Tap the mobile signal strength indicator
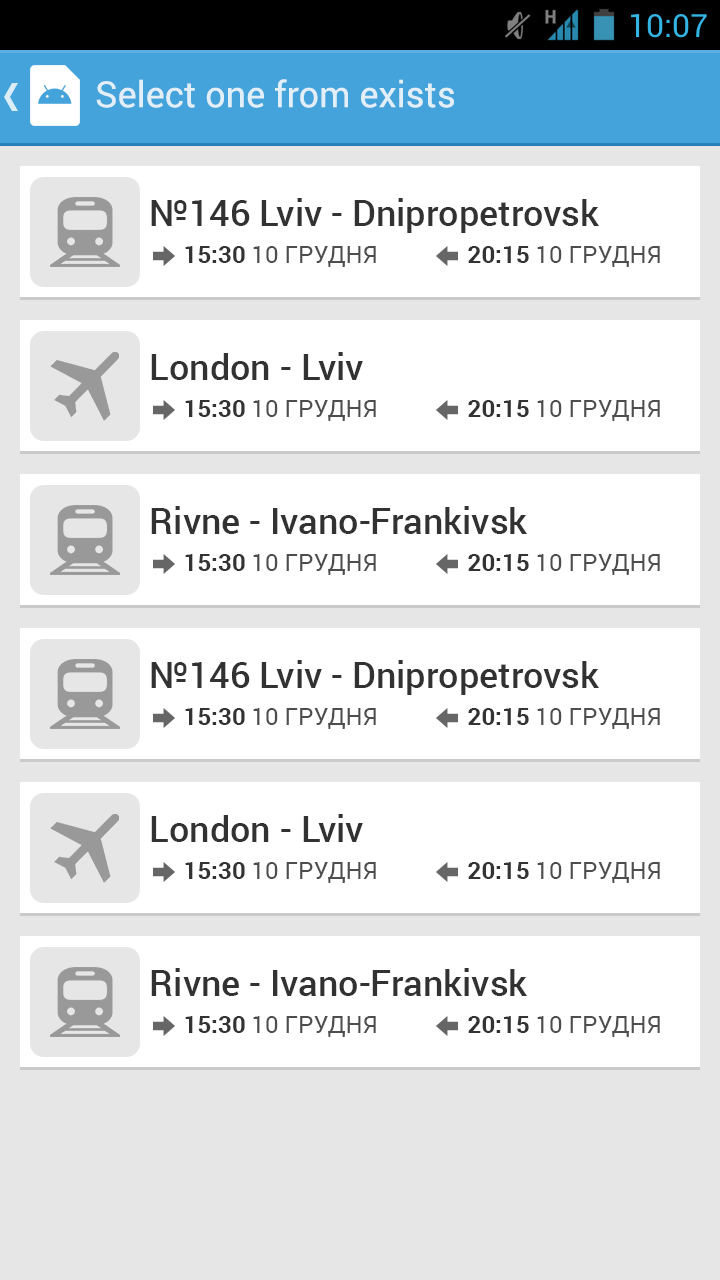Screen dimensions: 720x1280 562,25
